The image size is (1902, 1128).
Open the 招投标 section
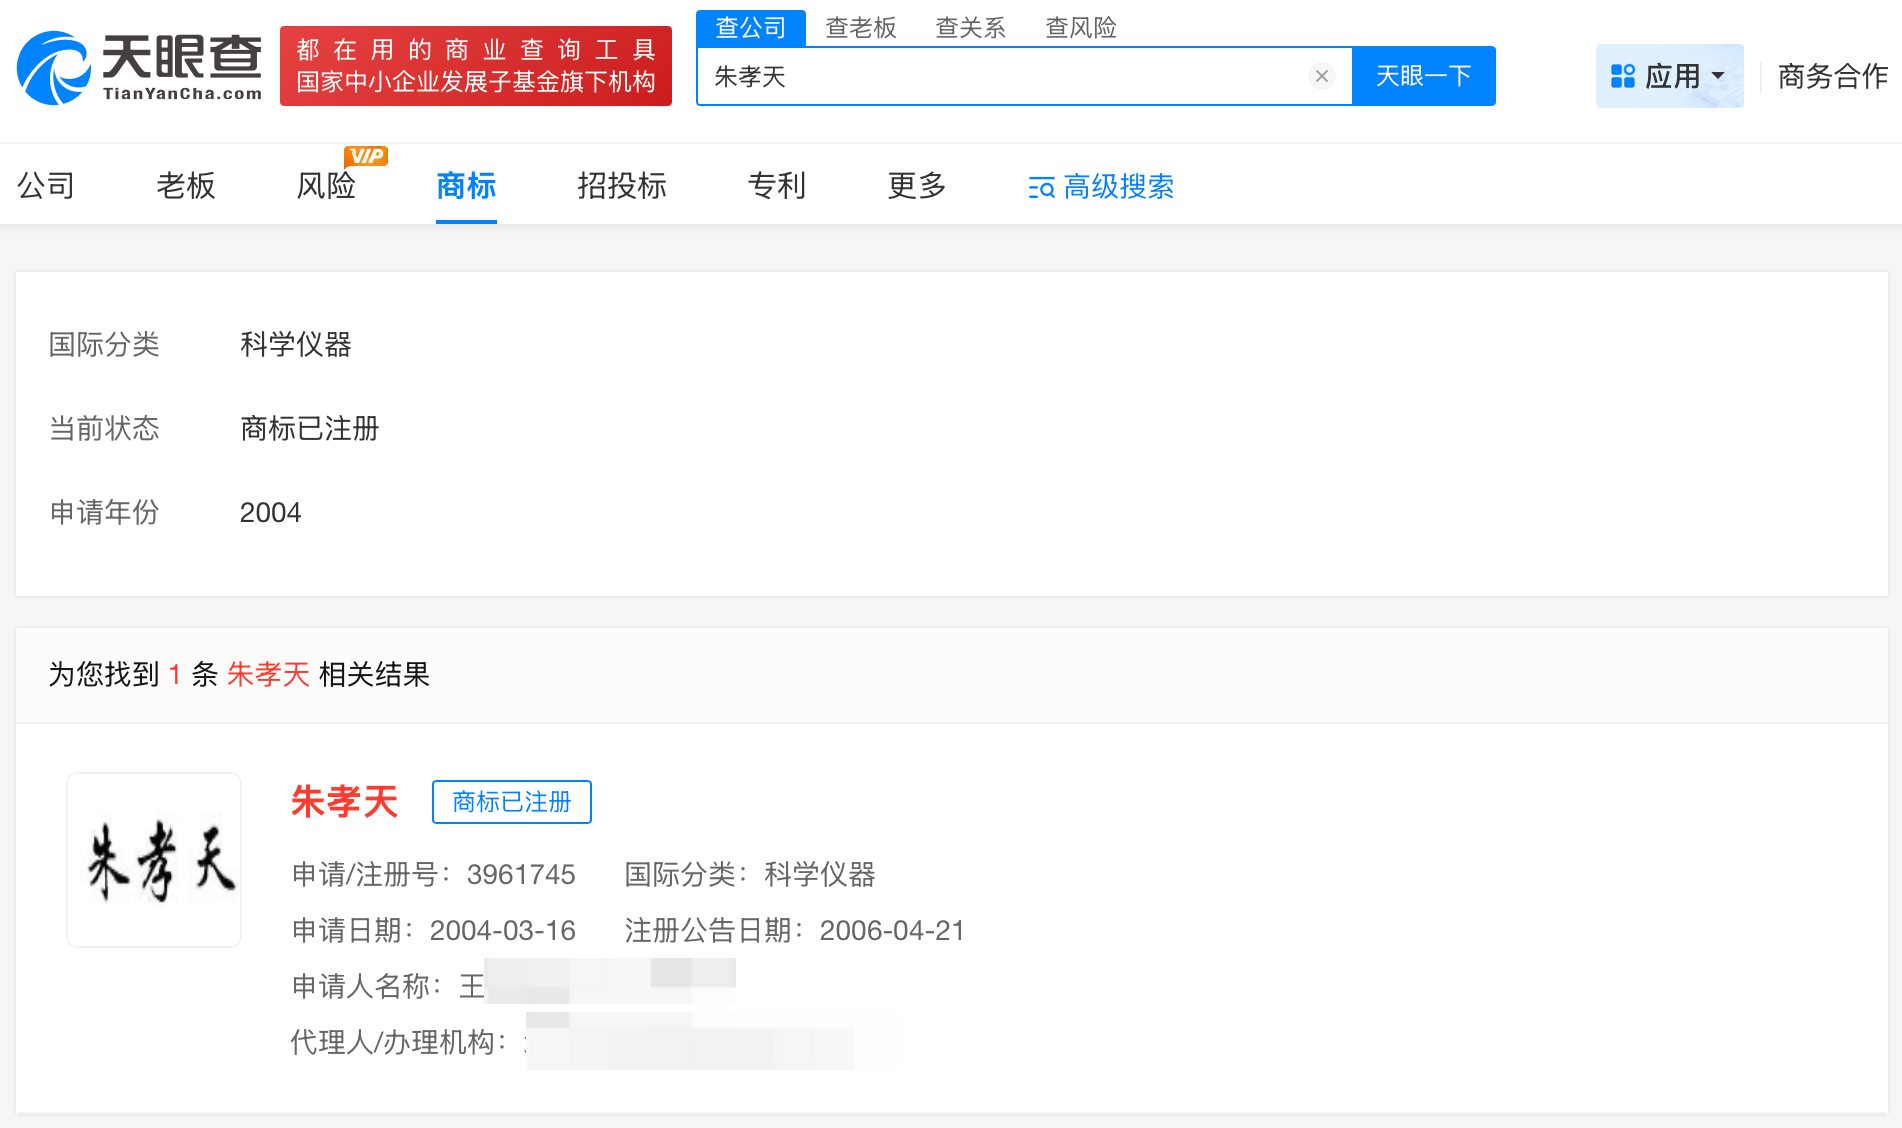pyautogui.click(x=621, y=186)
